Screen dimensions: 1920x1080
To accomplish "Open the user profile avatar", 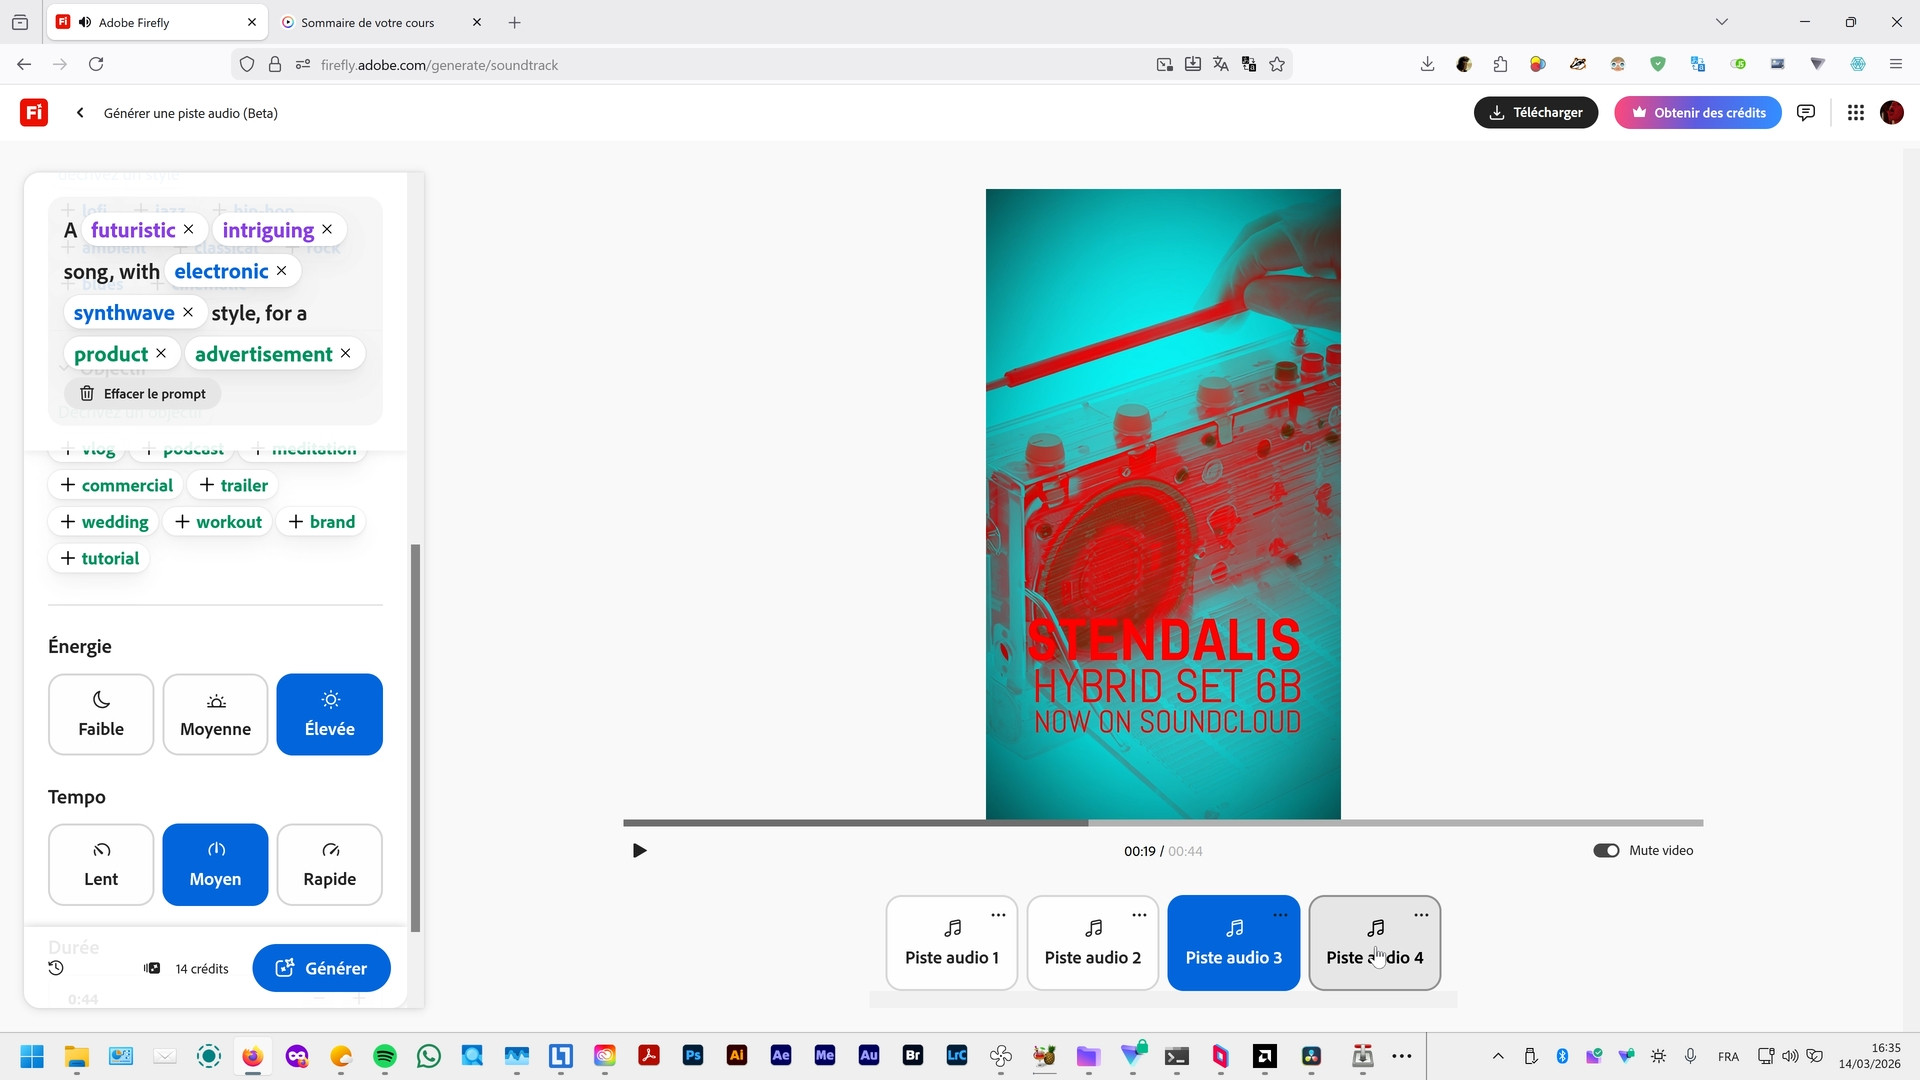I will point(1892,113).
